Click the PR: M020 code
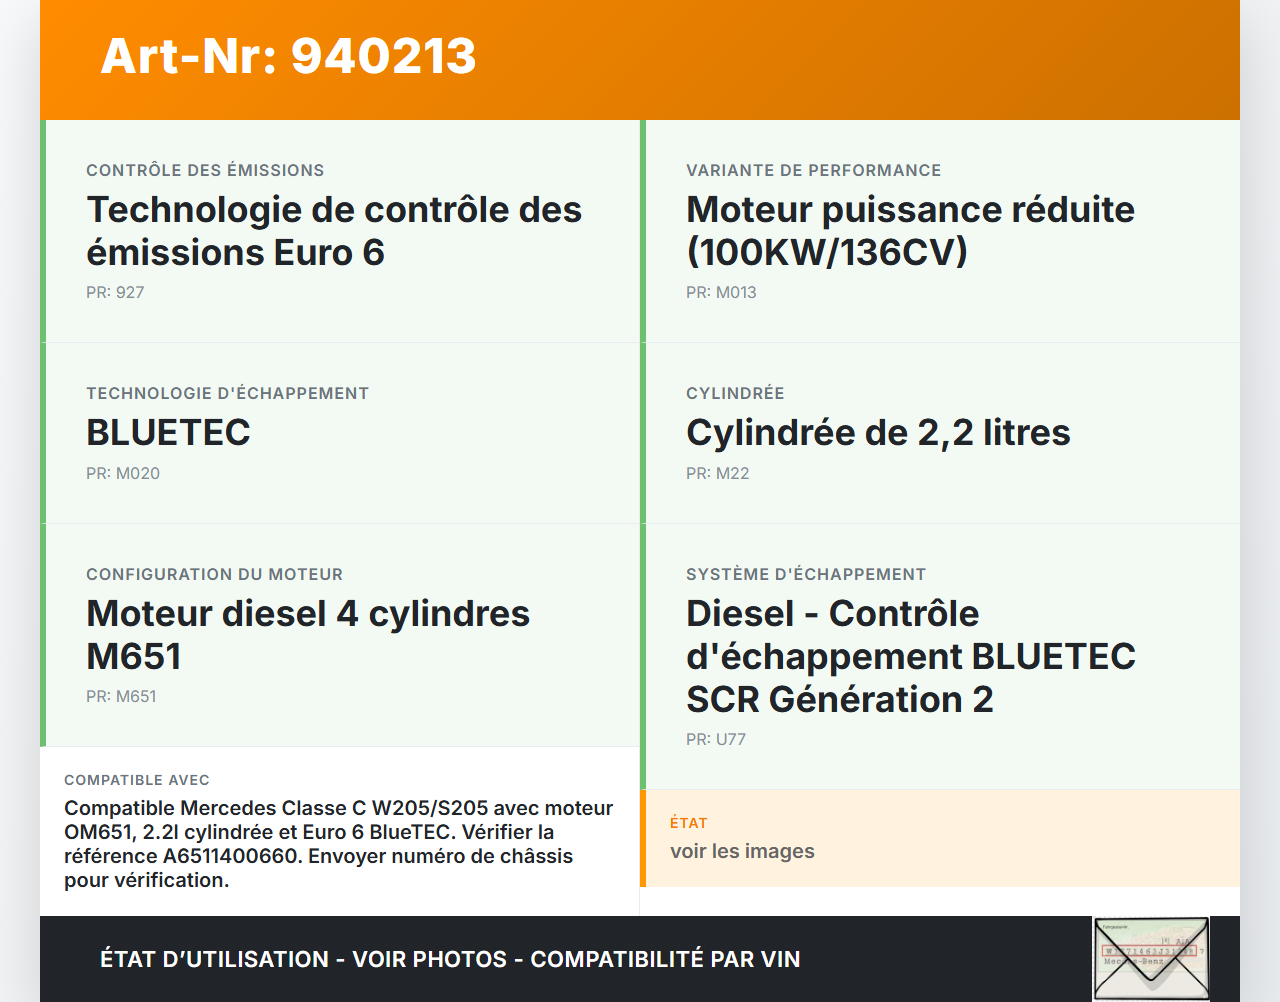This screenshot has width=1280, height=1002. (x=123, y=473)
